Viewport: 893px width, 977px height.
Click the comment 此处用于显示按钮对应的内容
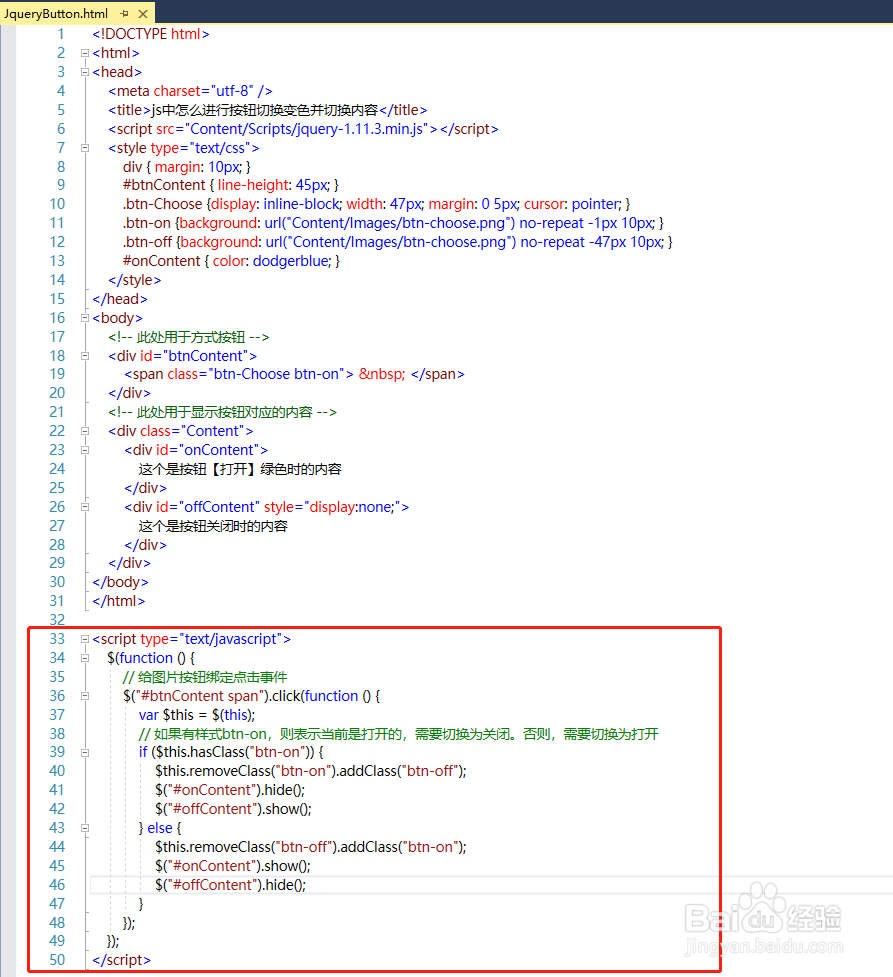coord(222,412)
